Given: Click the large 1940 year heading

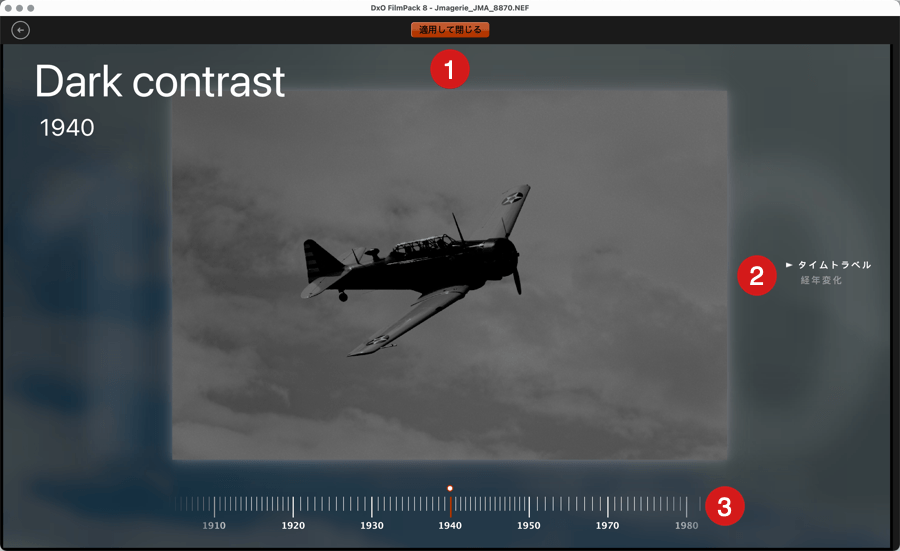Looking at the screenshot, I should [x=67, y=127].
